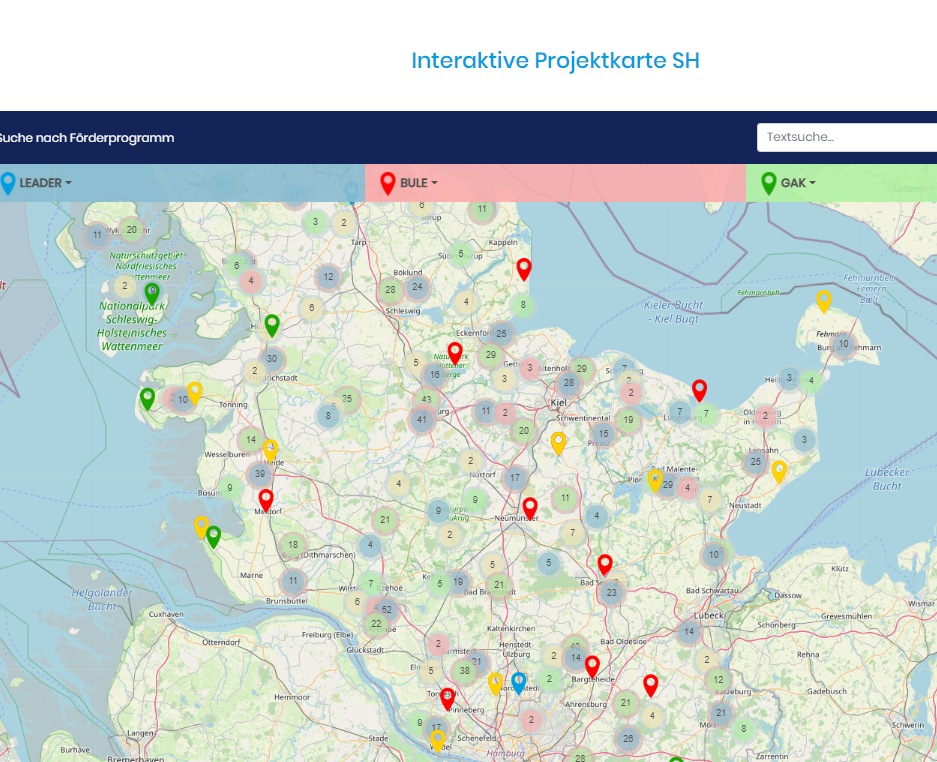Select the yellow pin on Fehmarn island
The width and height of the screenshot is (937, 762).
823,302
